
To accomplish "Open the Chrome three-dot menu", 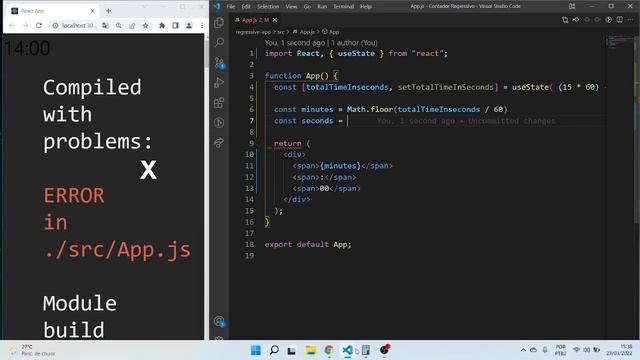I will tap(202, 25).
